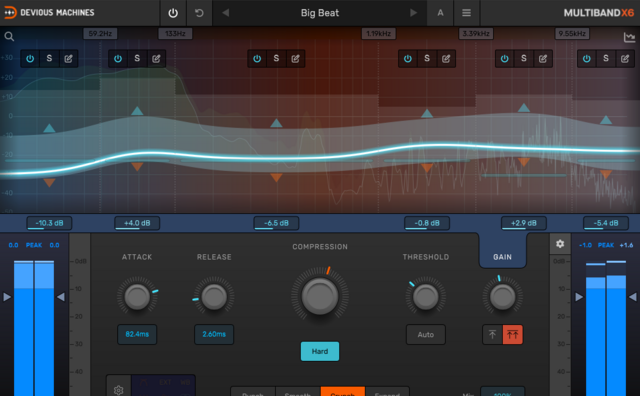Click the magnifier zoom icon
The image size is (640, 396).
9,37
